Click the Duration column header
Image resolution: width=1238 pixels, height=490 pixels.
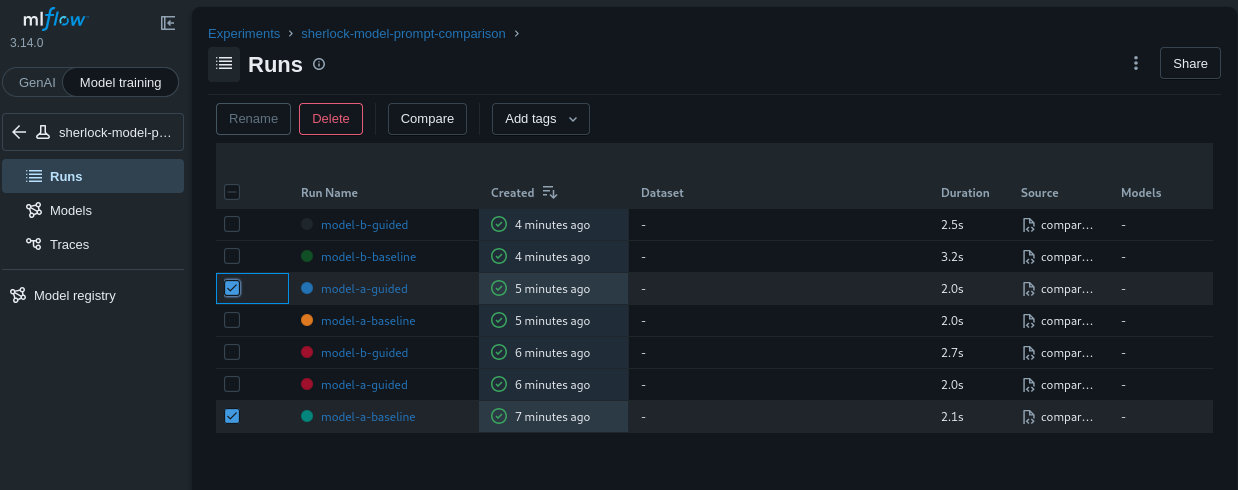click(965, 193)
